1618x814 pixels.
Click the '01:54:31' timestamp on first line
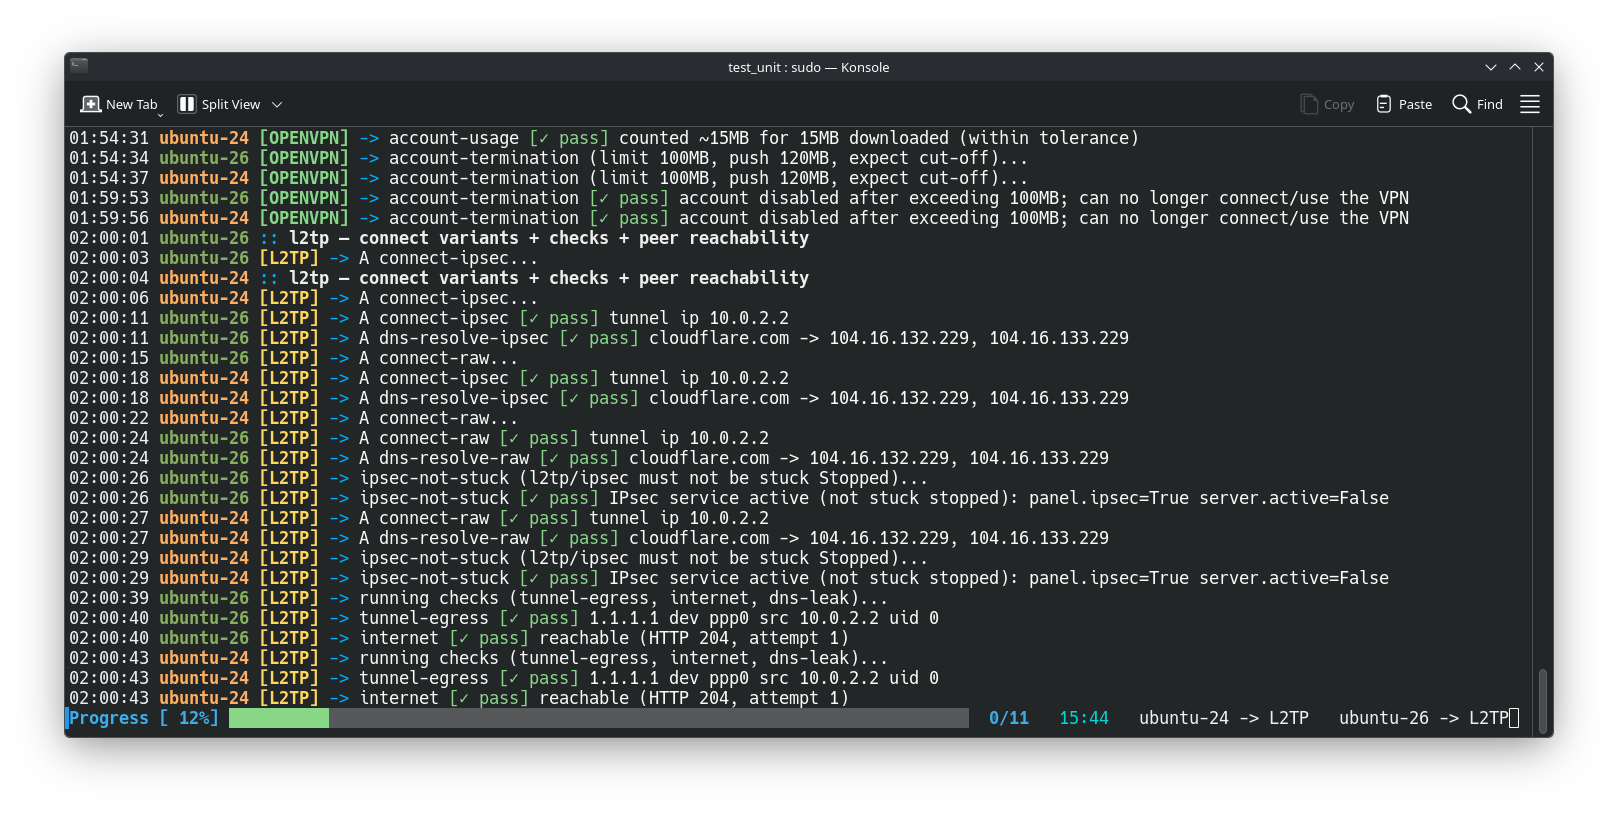(109, 138)
